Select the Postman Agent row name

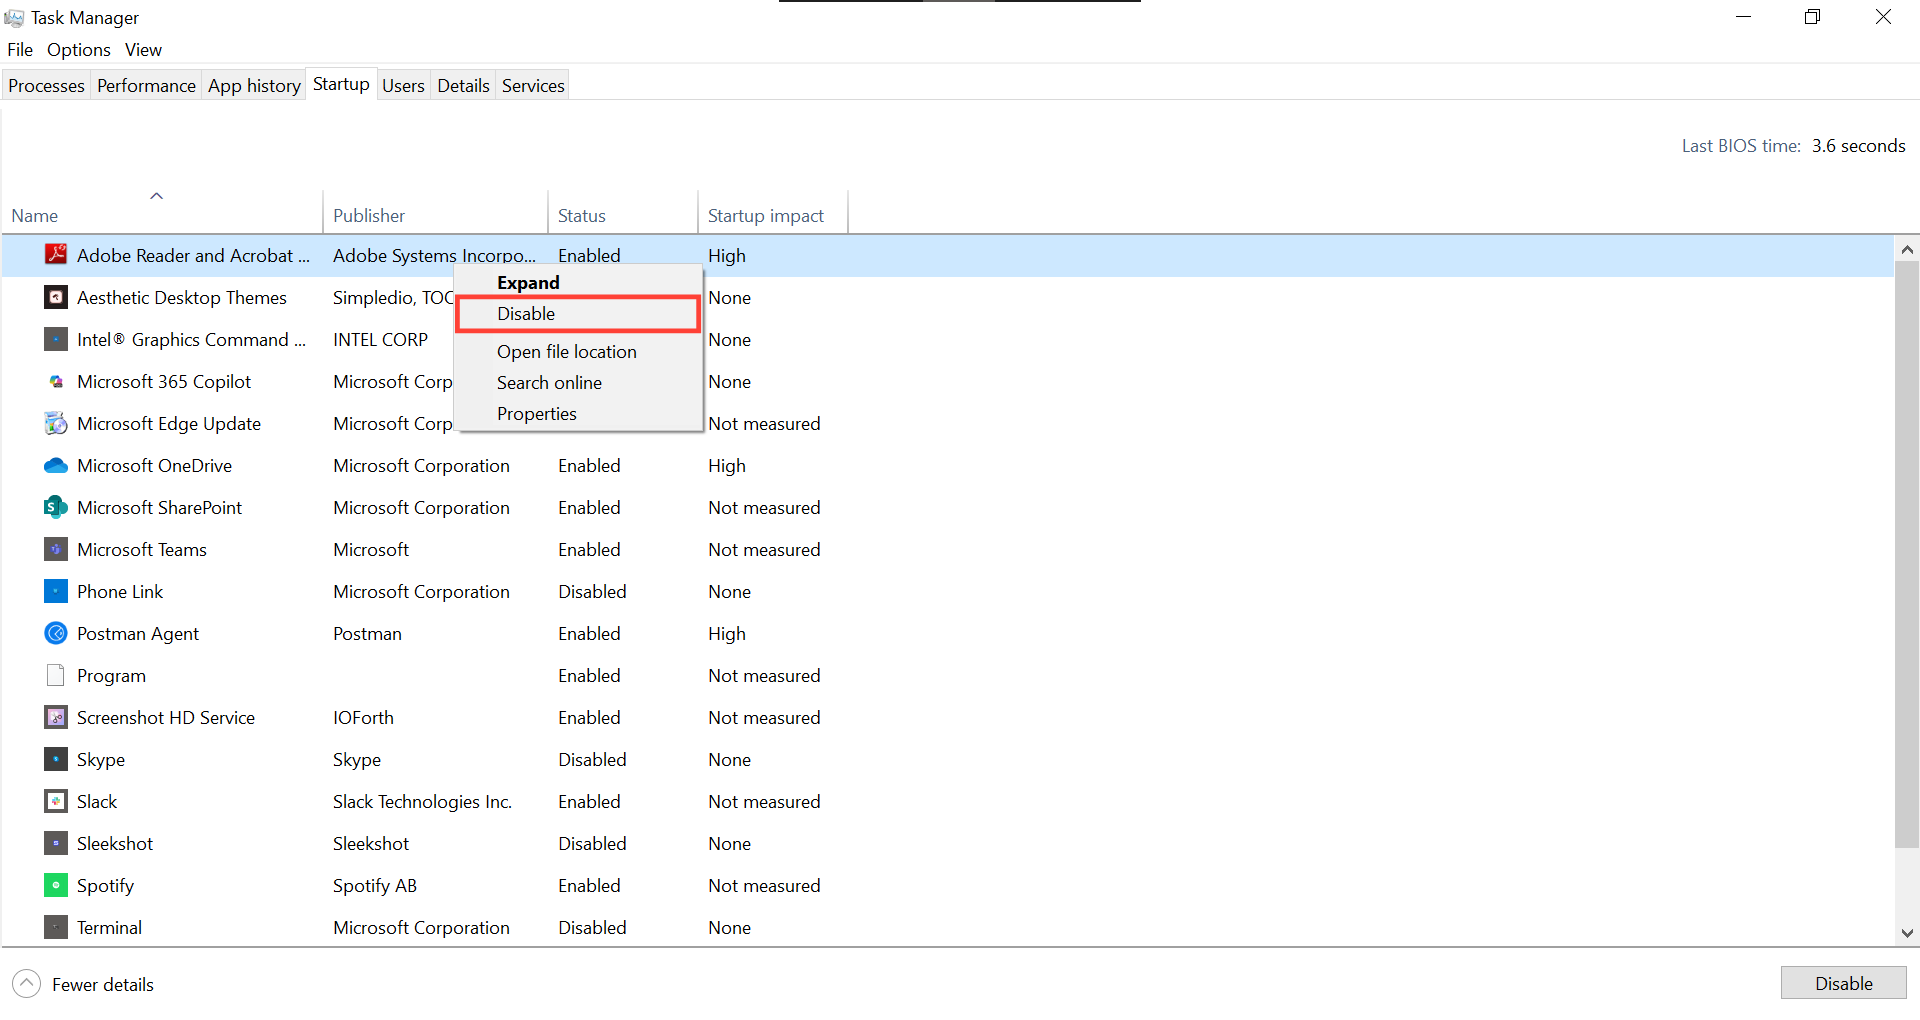point(138,634)
